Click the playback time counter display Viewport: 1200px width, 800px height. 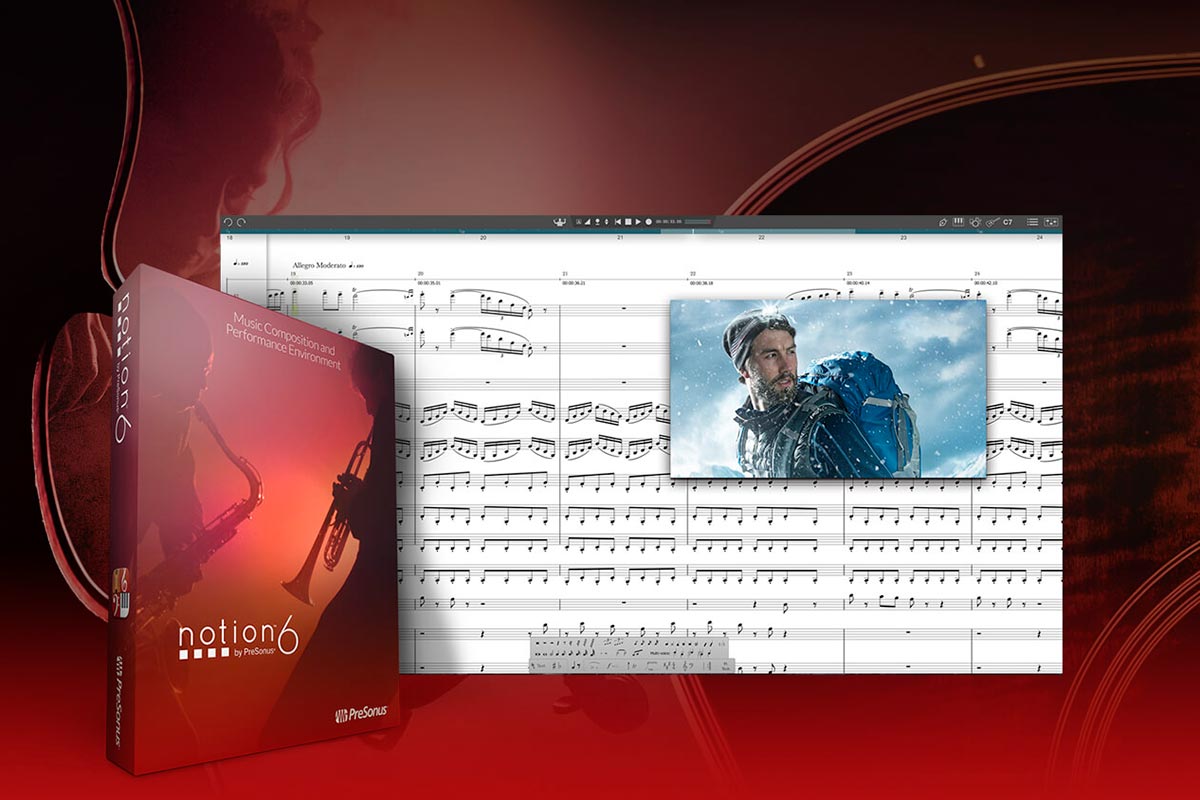669,222
